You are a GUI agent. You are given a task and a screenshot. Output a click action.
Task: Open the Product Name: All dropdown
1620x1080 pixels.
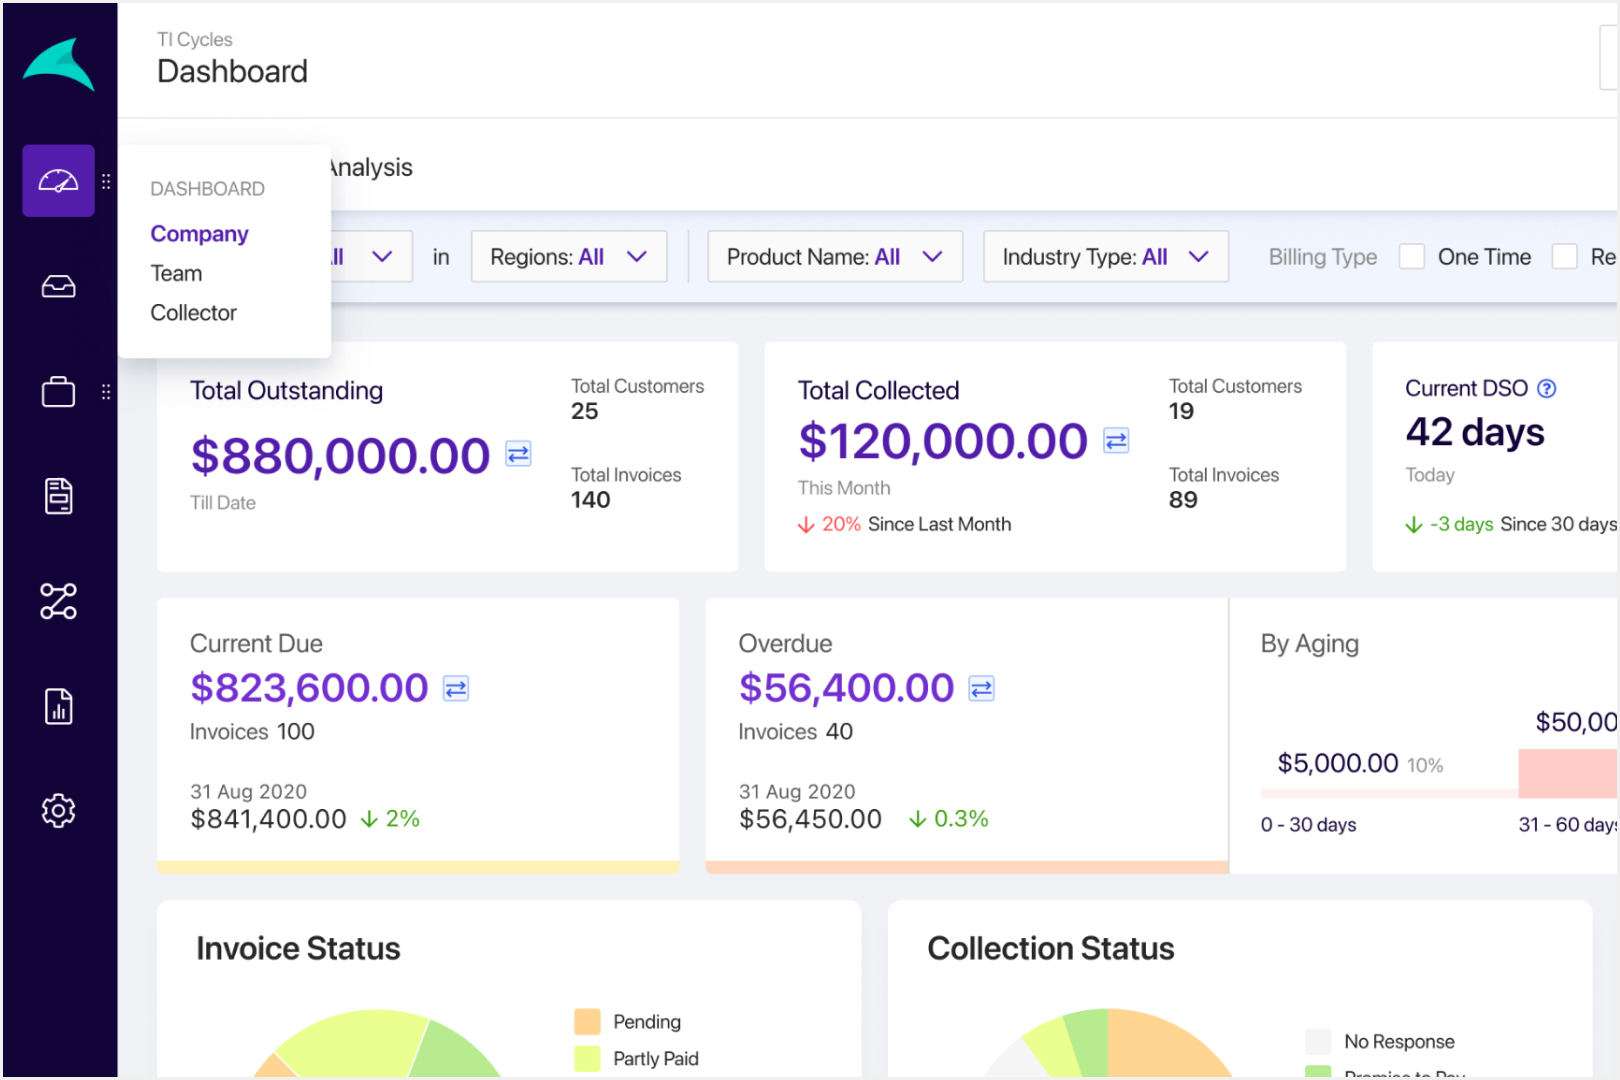(x=835, y=257)
